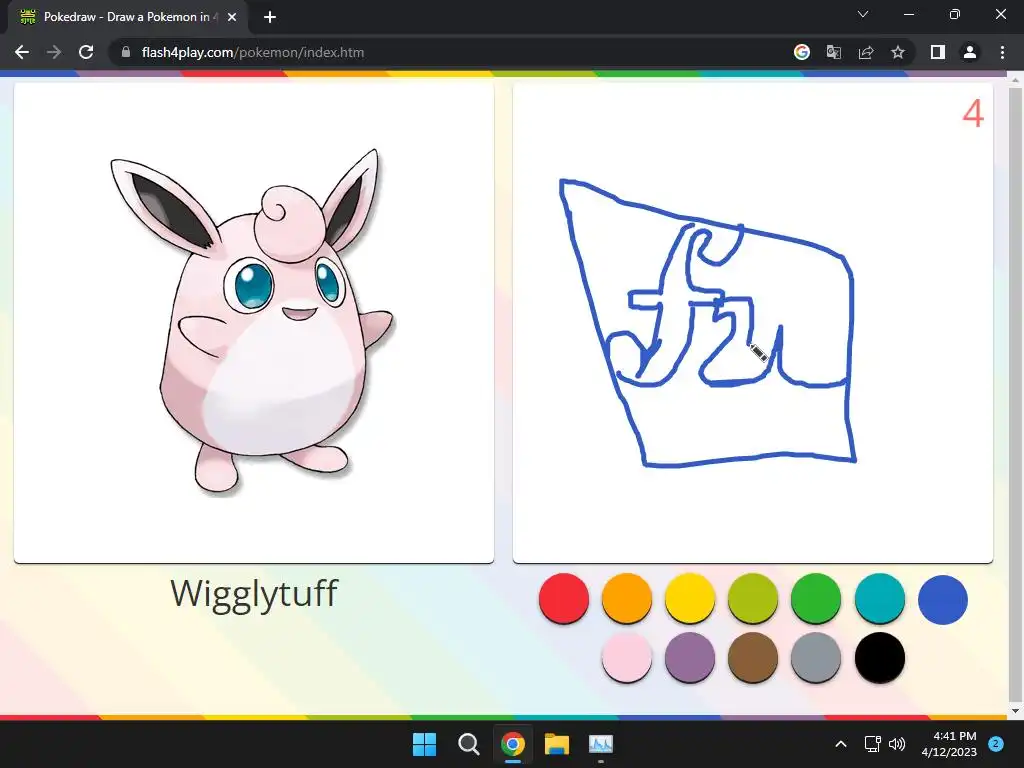Viewport: 1024px width, 768px height.
Task: Select the red color swatch
Action: [x=564, y=598]
